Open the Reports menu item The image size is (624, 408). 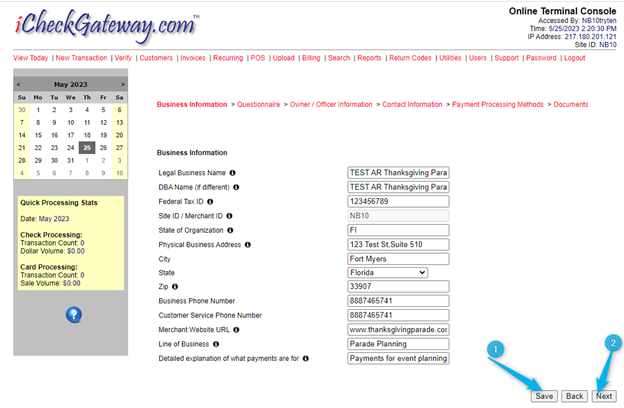[369, 58]
